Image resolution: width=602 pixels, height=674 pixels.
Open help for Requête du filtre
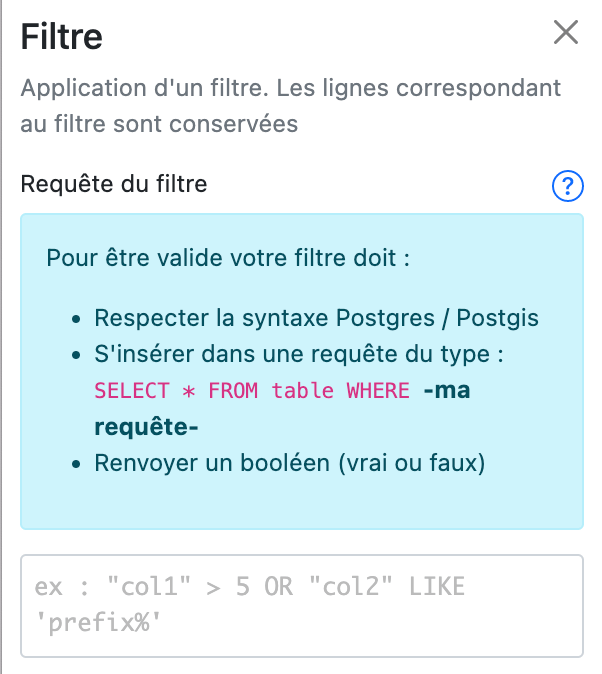[x=567, y=185]
